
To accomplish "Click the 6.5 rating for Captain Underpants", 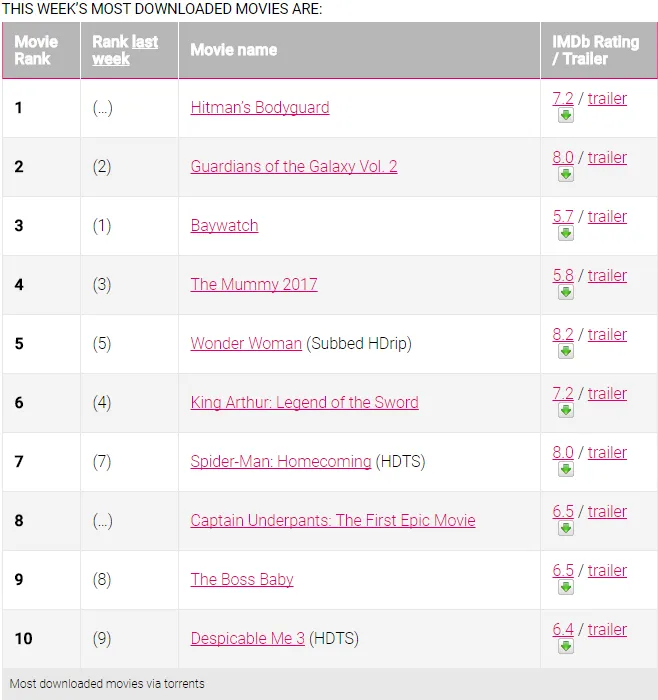I will point(563,511).
